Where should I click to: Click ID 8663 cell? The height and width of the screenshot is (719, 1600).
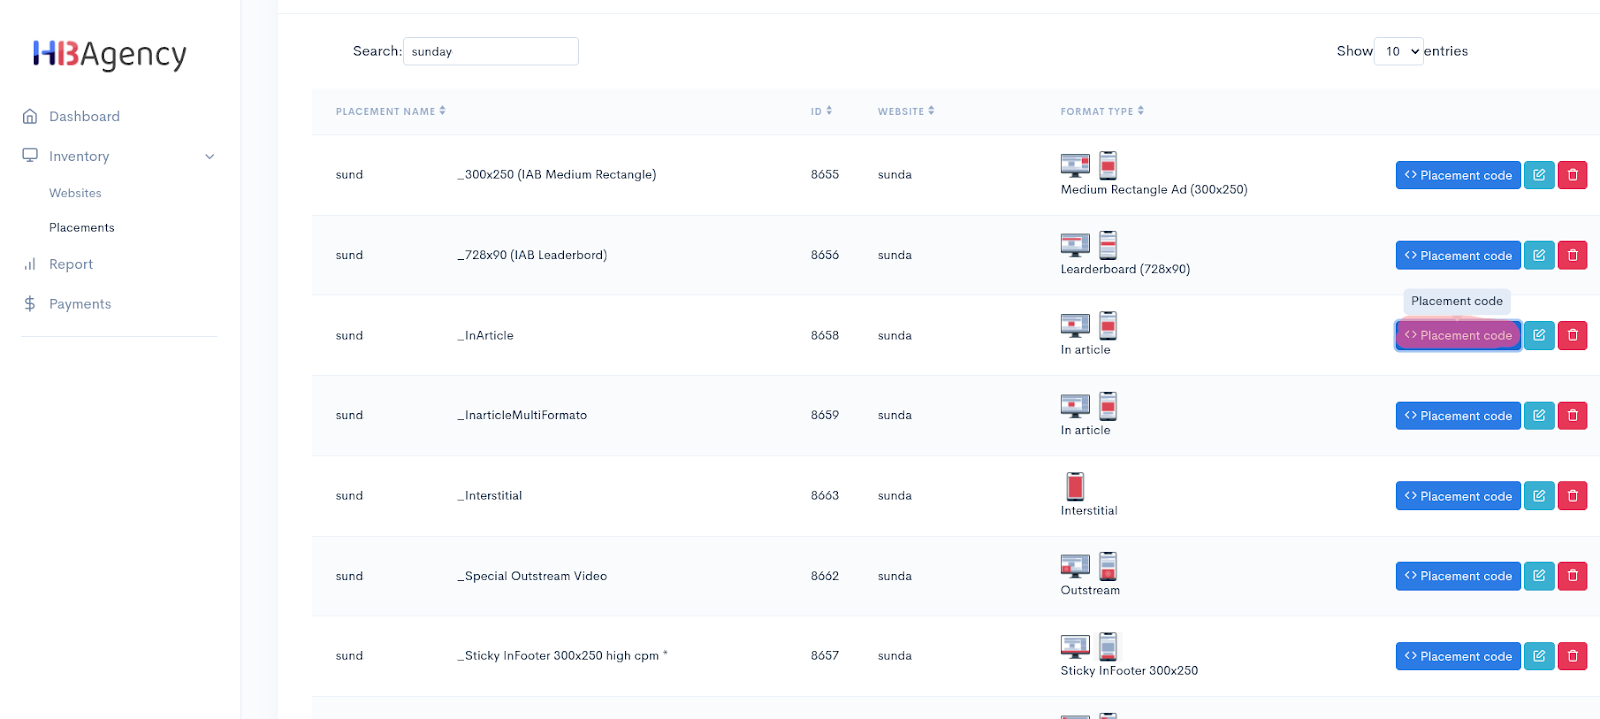[825, 496]
